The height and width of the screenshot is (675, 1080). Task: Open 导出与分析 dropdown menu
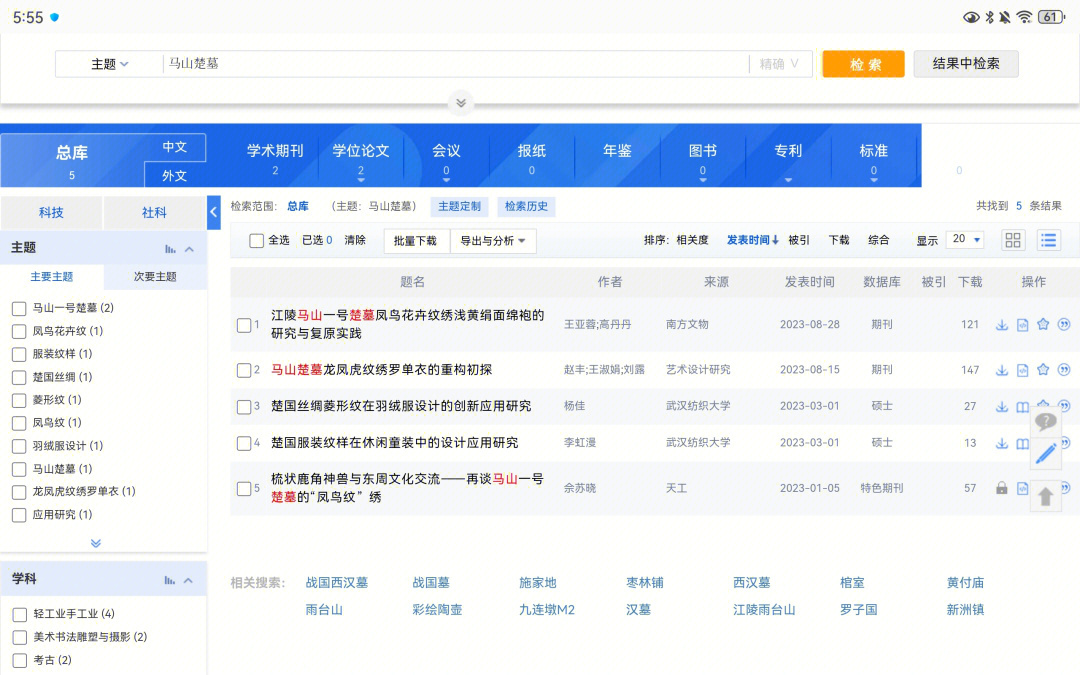point(492,240)
